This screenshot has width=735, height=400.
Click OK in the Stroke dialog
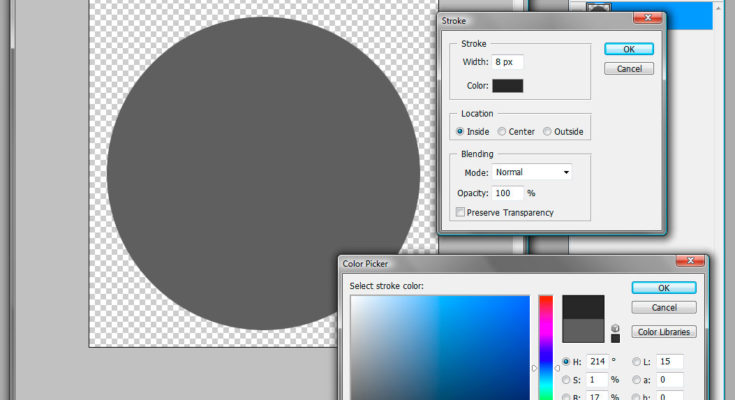(629, 49)
